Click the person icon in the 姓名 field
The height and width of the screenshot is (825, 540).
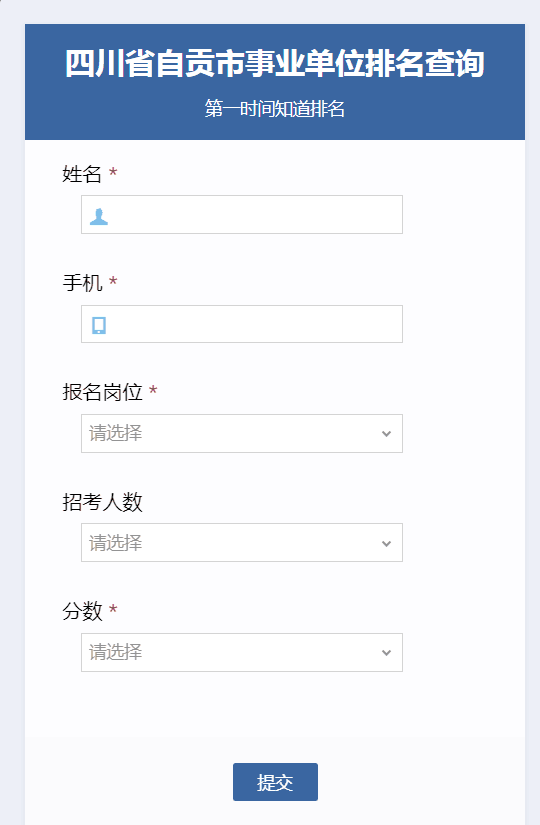tap(98, 216)
